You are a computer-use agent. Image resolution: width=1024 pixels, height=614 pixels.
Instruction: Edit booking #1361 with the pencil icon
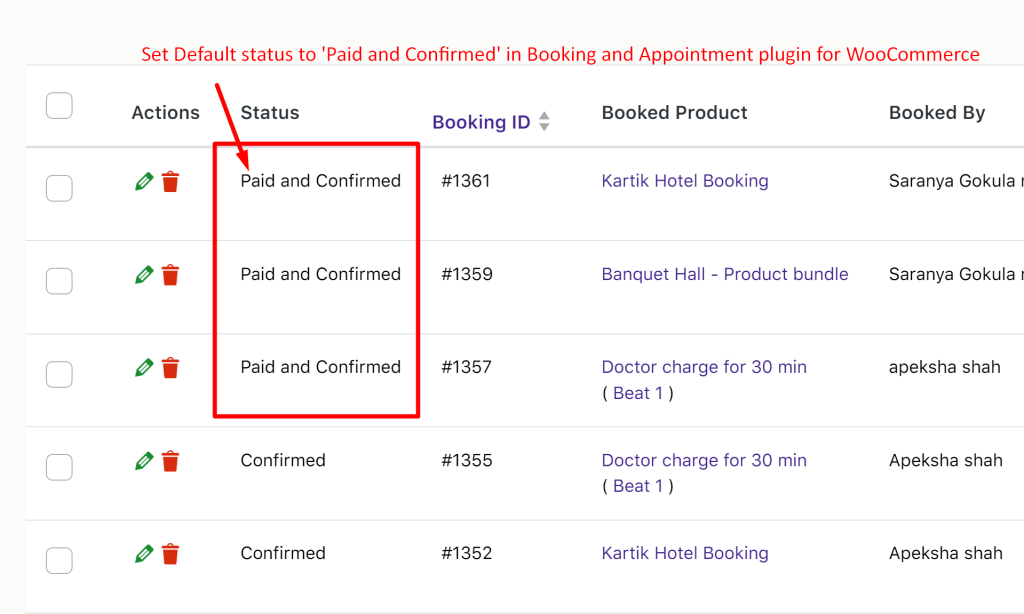point(144,182)
